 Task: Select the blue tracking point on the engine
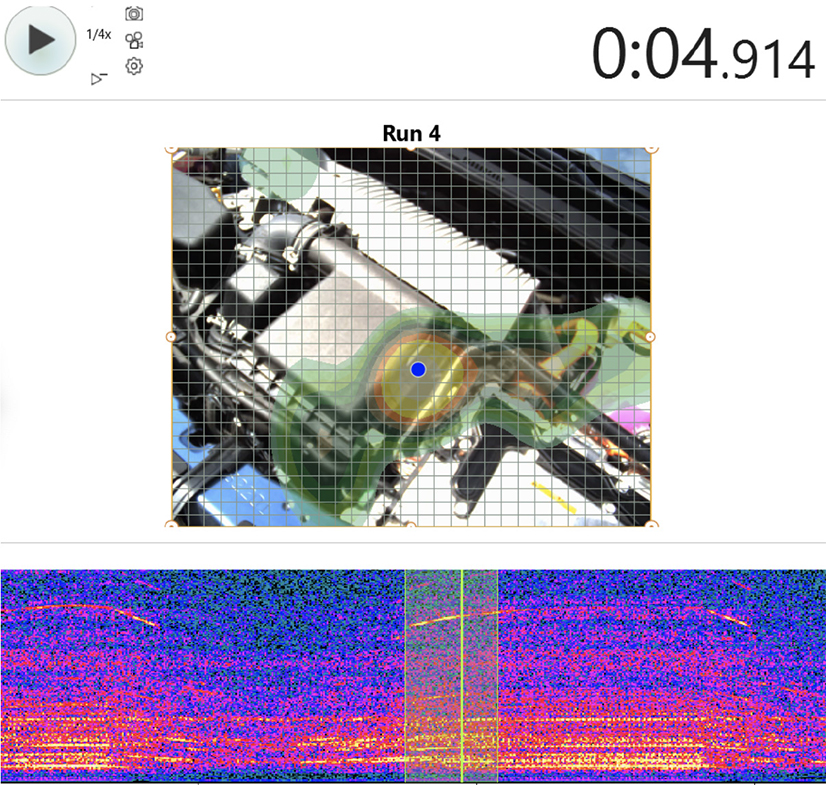coord(418,368)
